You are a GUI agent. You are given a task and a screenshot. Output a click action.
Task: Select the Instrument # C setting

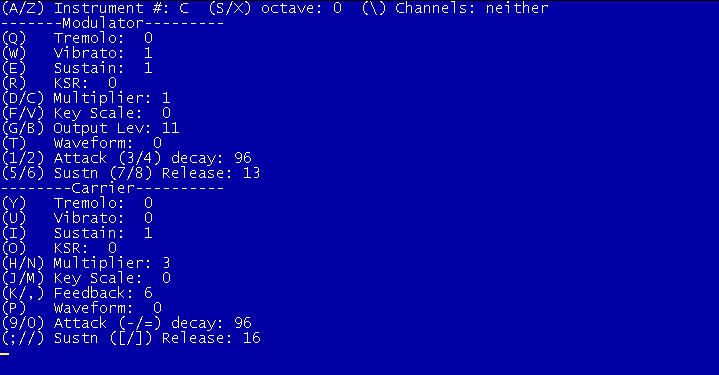(x=95, y=8)
